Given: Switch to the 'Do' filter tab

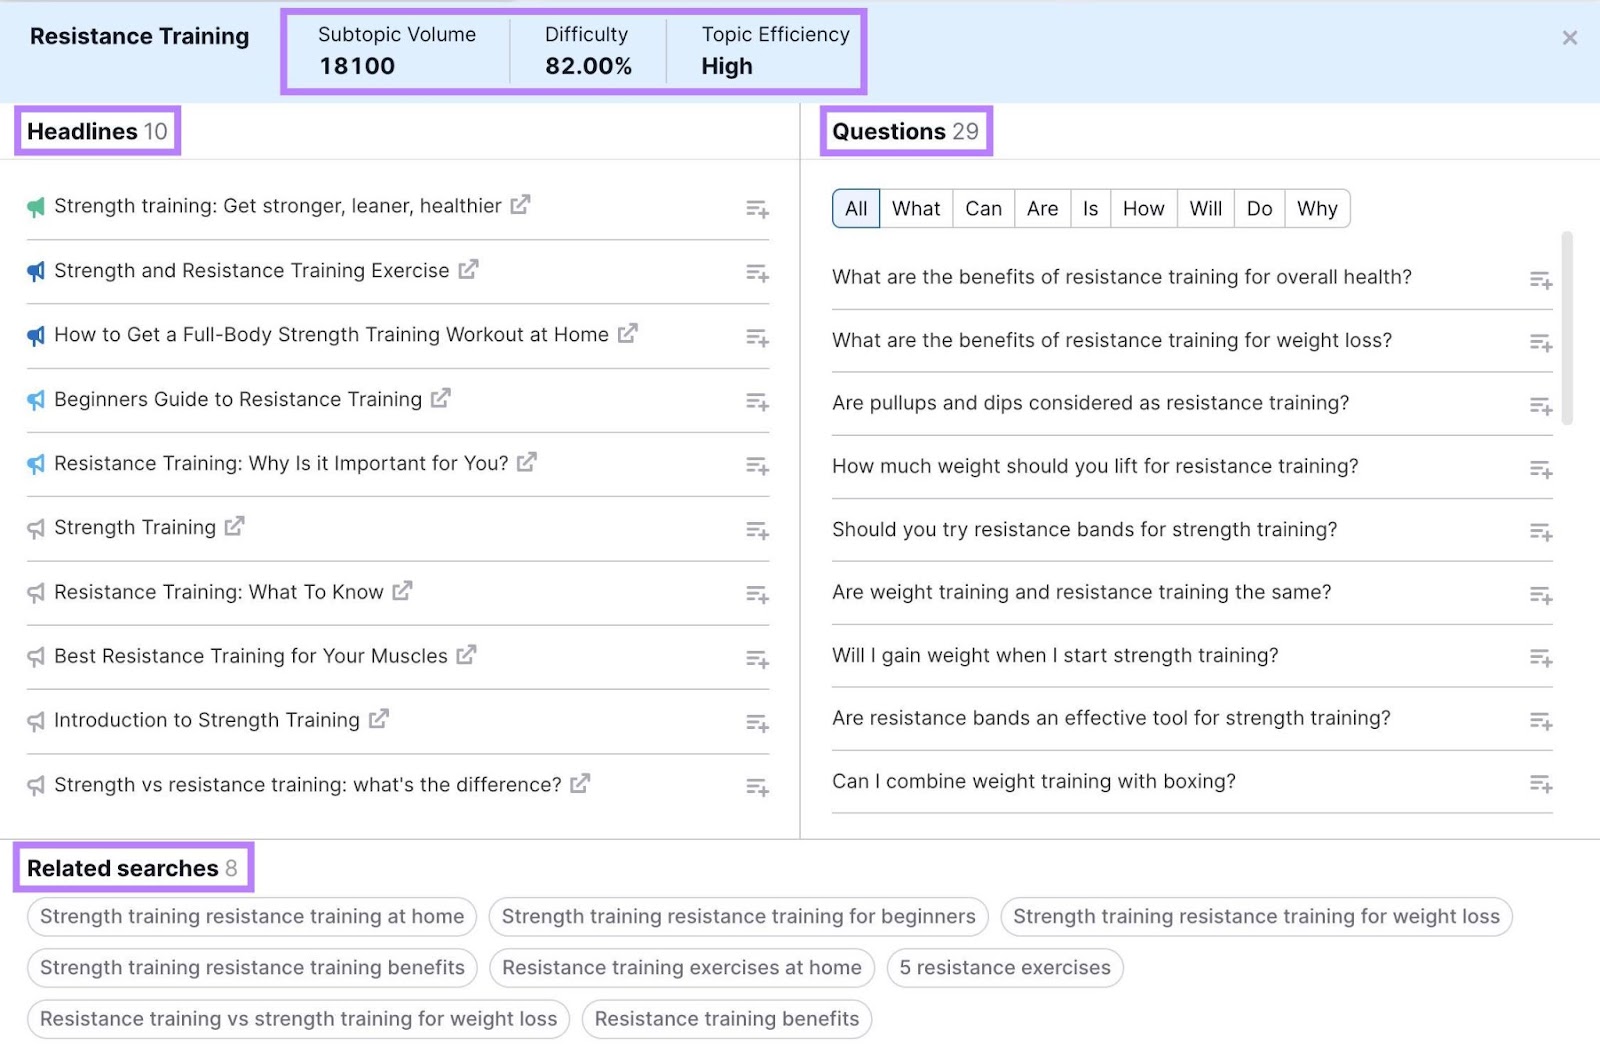Looking at the screenshot, I should (x=1259, y=208).
